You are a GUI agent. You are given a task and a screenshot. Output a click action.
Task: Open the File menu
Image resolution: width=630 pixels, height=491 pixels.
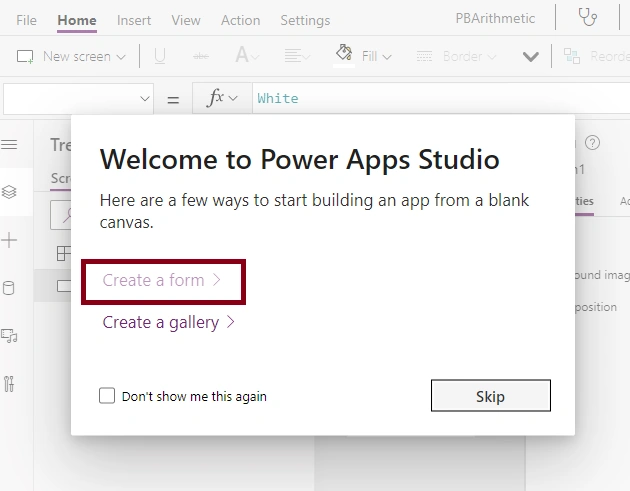pos(26,20)
